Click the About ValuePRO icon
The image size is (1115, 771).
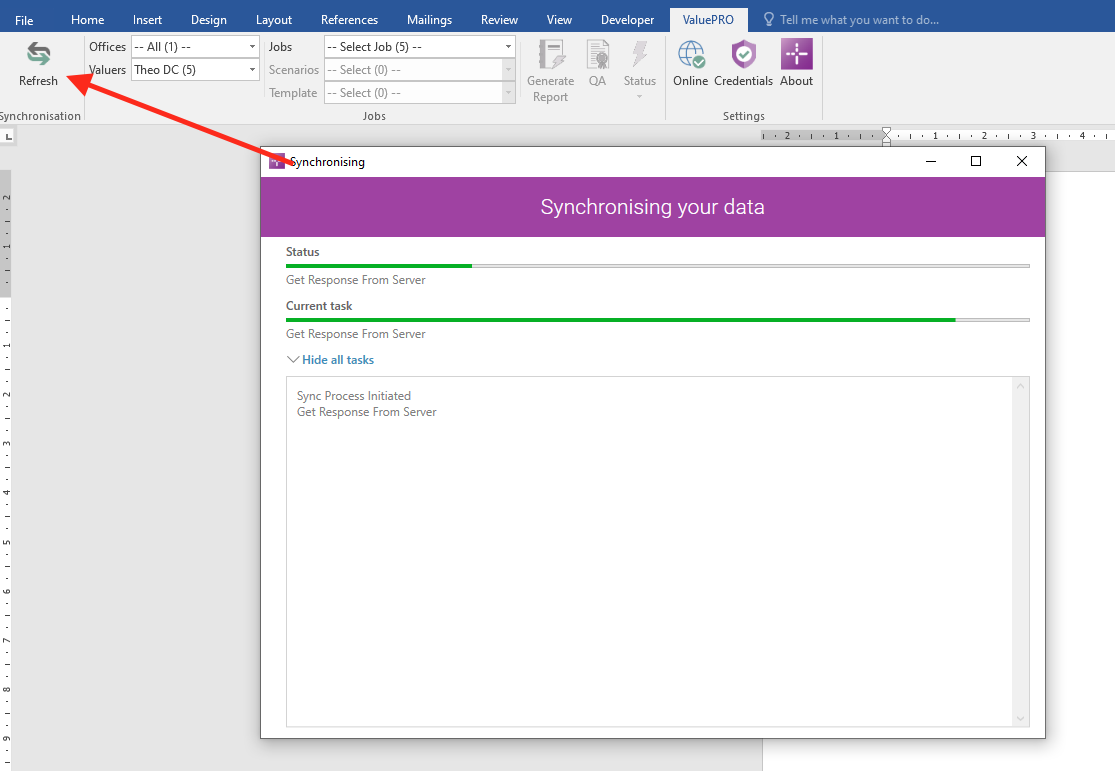[x=796, y=55]
